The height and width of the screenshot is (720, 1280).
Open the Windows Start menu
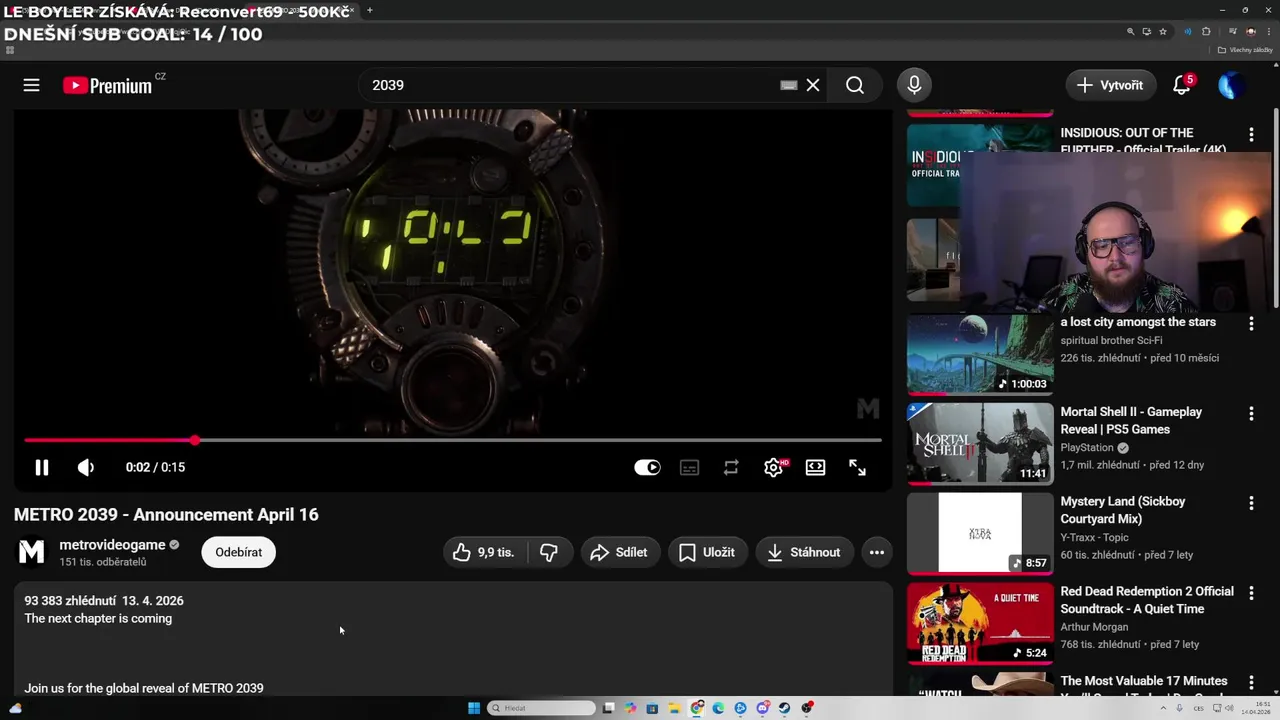click(474, 708)
